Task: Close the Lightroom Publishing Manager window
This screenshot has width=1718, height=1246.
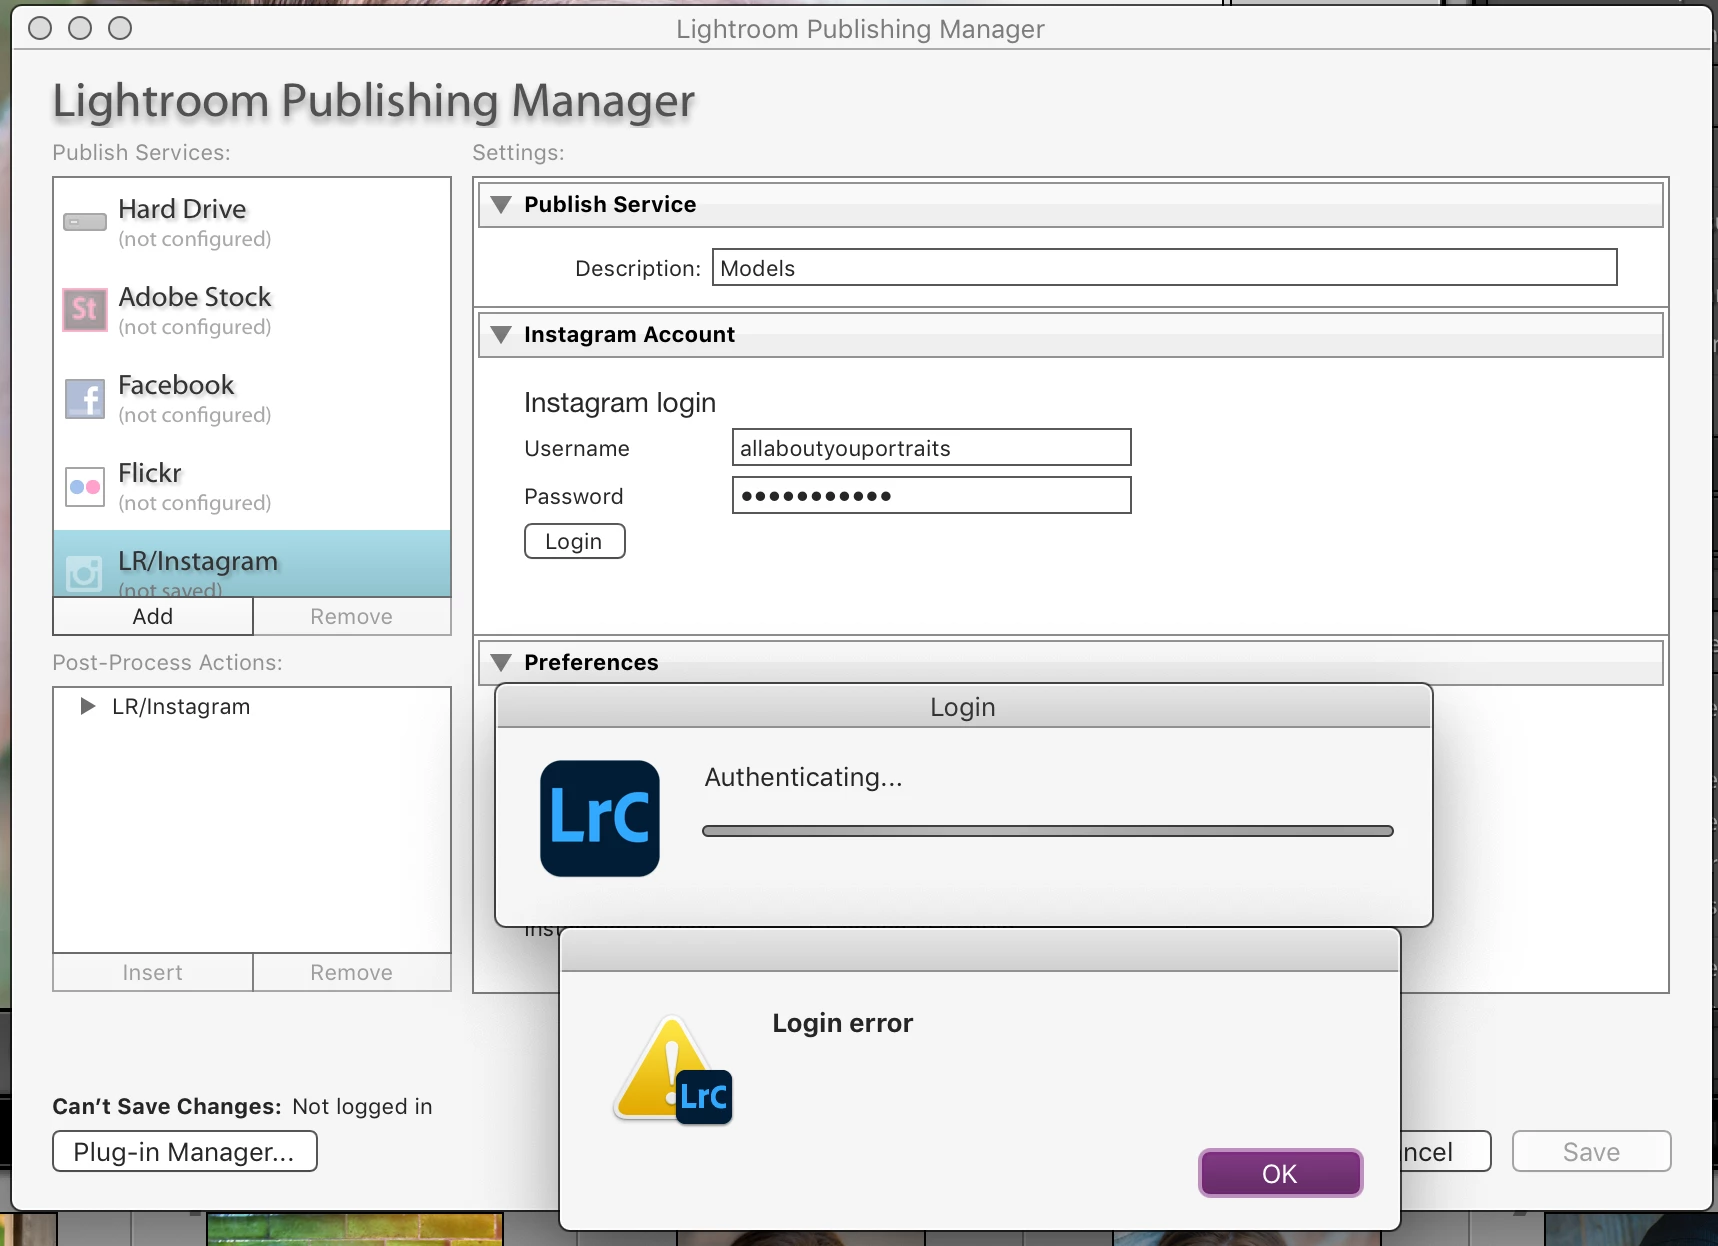Action: [40, 28]
